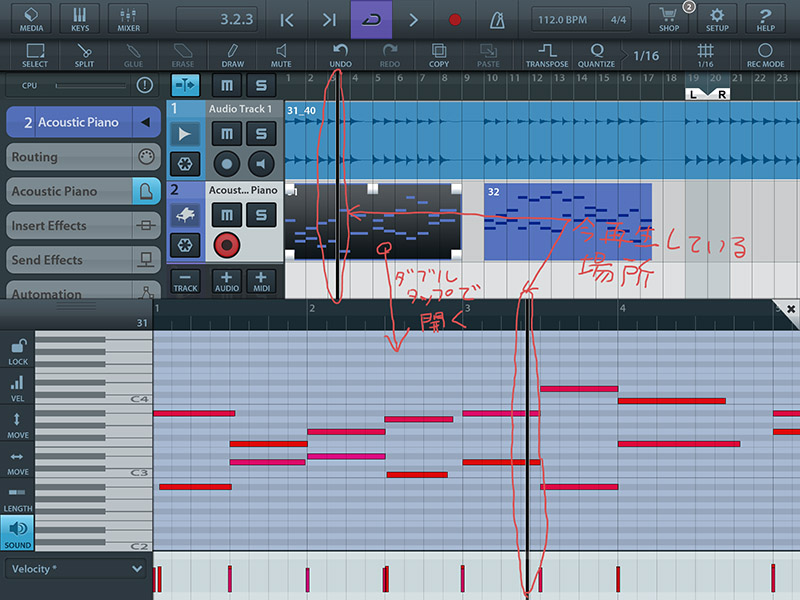Click the position display showing 3.2.3
This screenshot has width=800, height=600.
217,19
